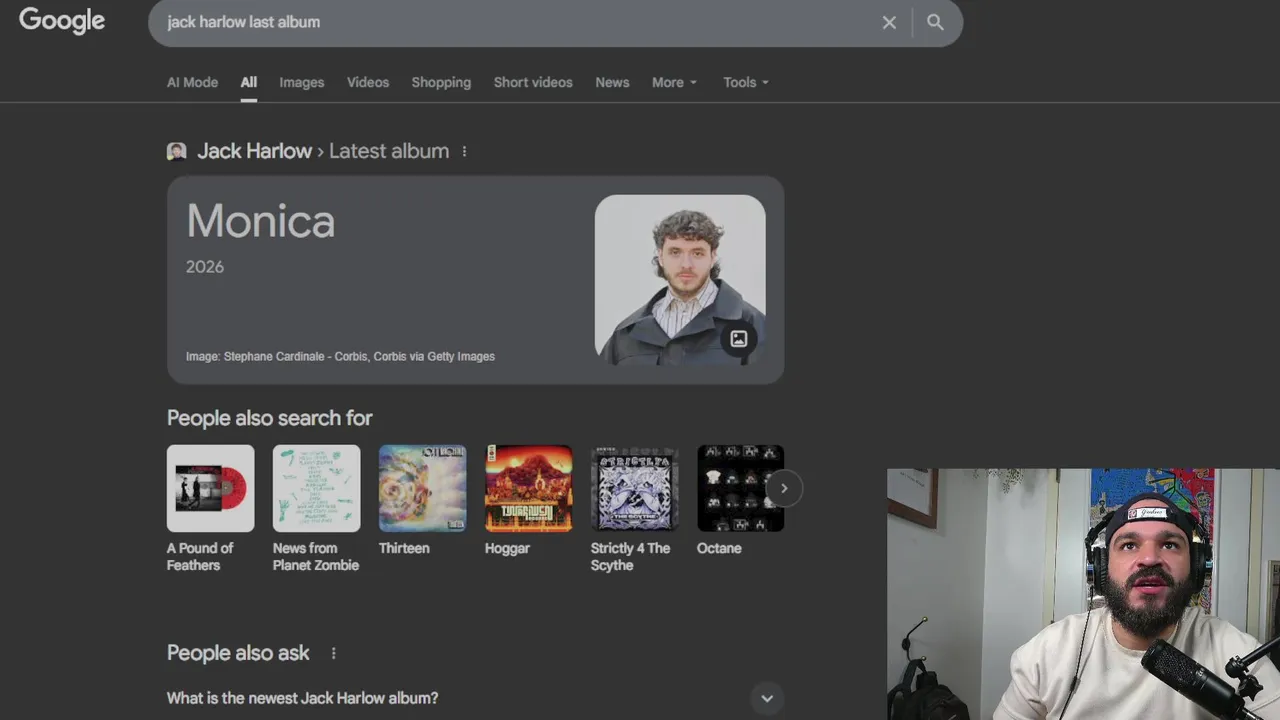1280x720 pixels.
Task: Clear the search query with the X icon
Action: [889, 22]
